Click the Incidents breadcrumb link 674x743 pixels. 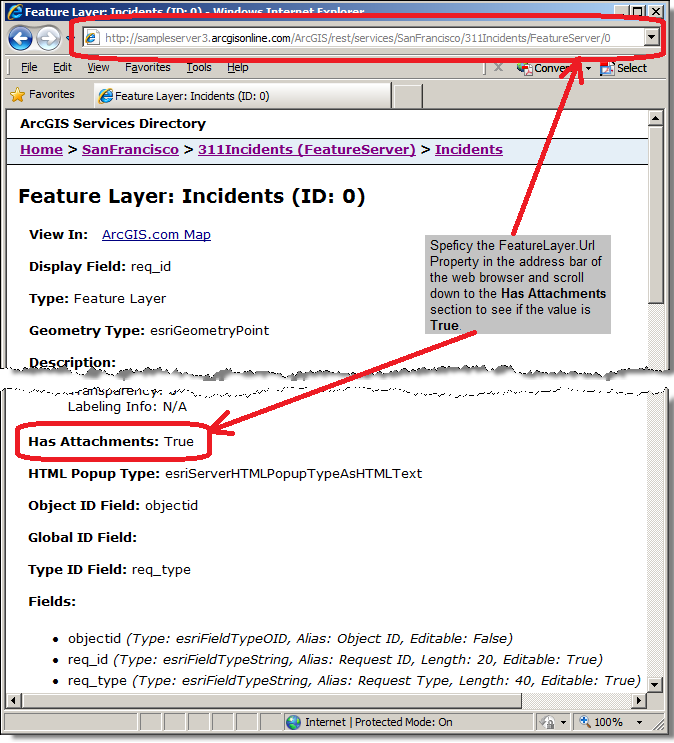[x=469, y=150]
